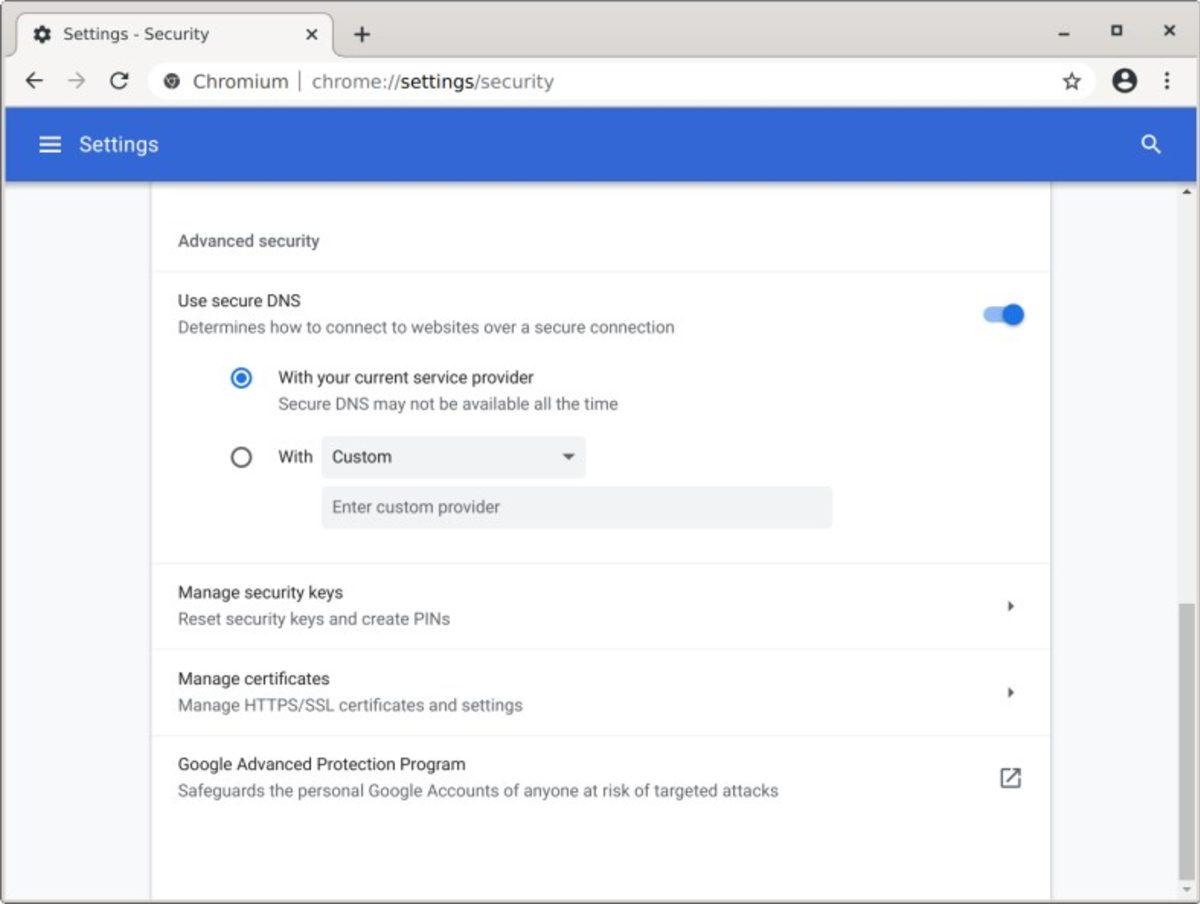Click the profile avatar icon

tap(1121, 81)
